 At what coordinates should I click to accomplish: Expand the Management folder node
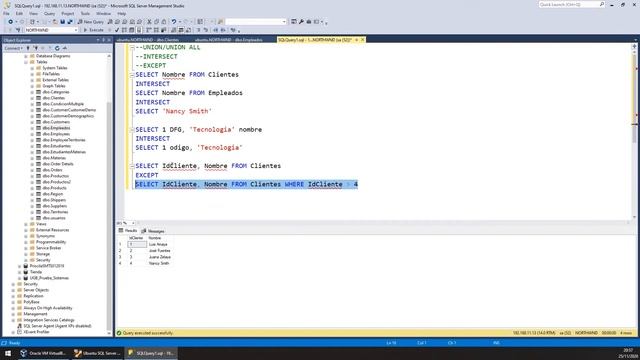[13, 314]
